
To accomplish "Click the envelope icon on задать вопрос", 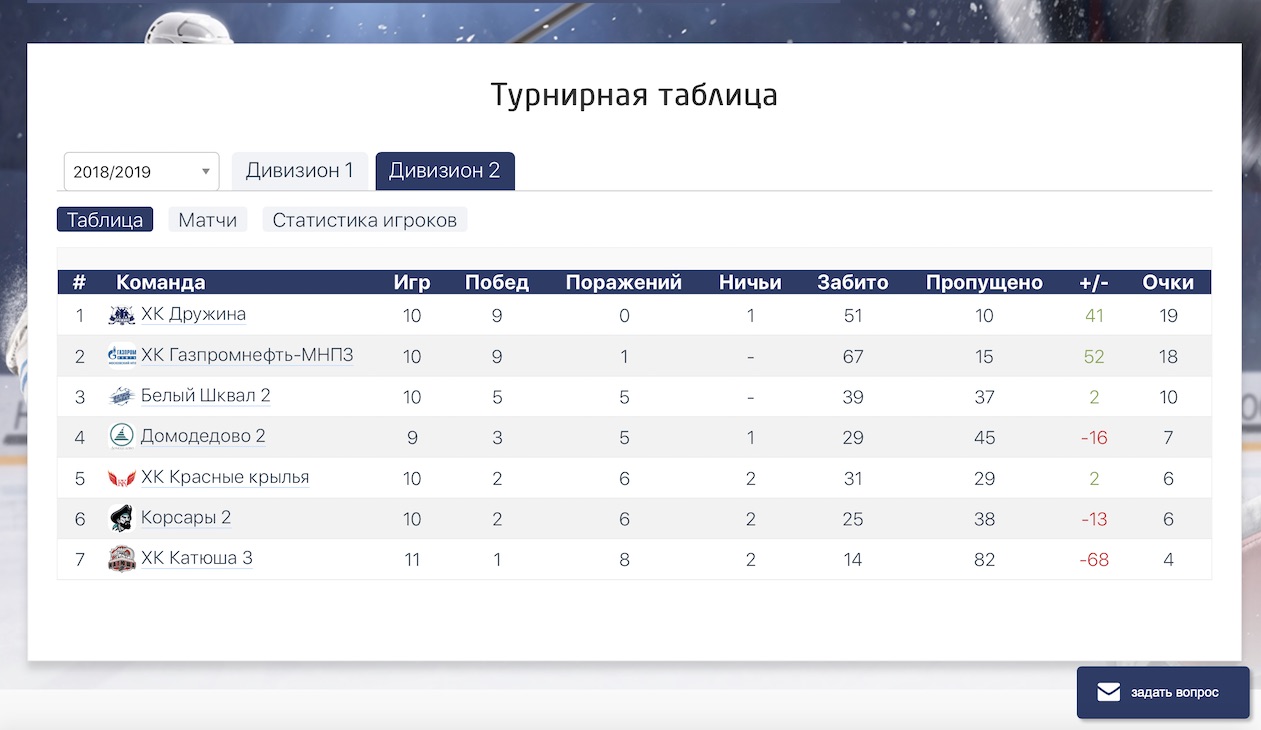I will pos(1108,690).
